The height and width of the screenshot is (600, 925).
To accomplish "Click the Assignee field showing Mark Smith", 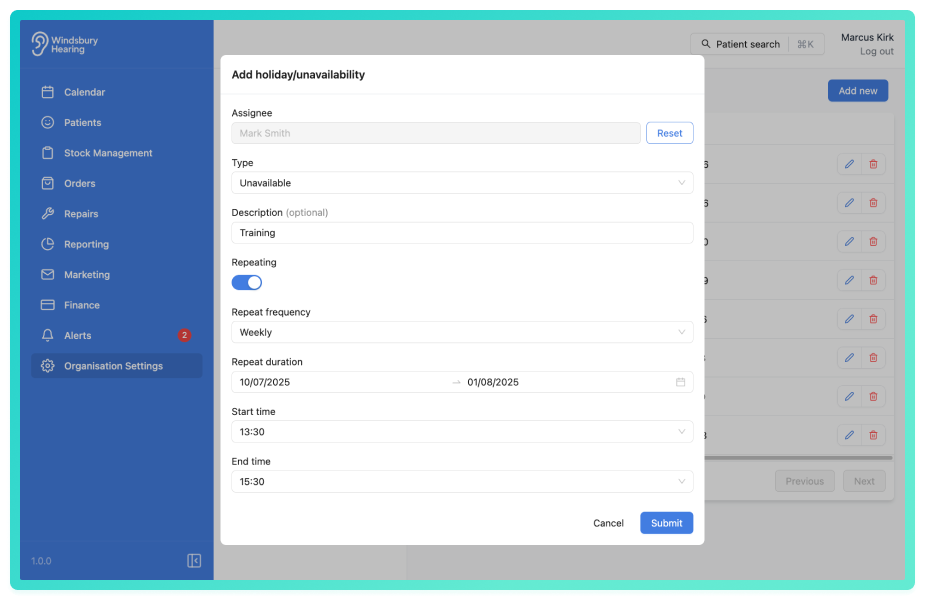I will tap(436, 133).
